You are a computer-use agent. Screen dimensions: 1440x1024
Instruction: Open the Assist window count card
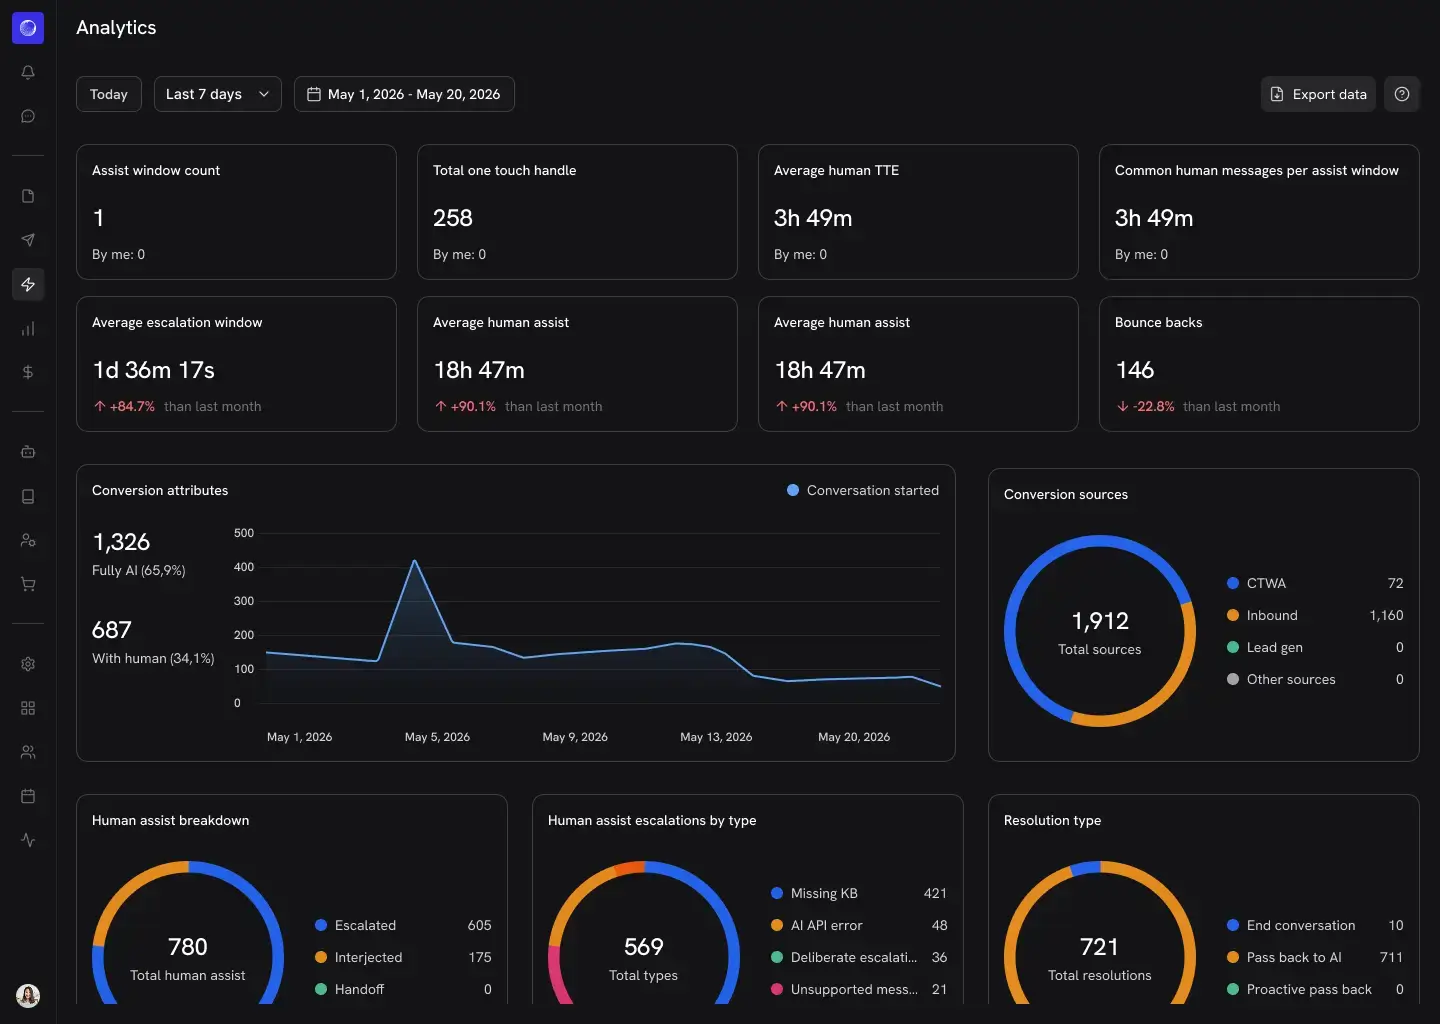pyautogui.click(x=236, y=212)
